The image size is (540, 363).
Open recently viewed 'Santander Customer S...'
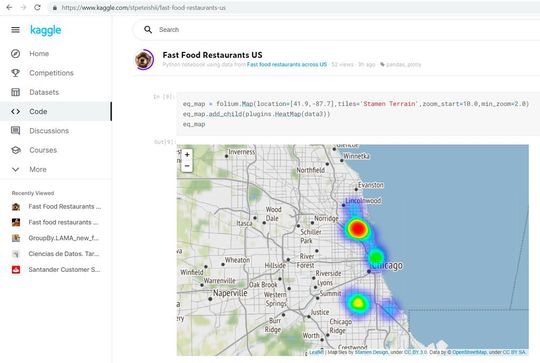click(x=64, y=270)
